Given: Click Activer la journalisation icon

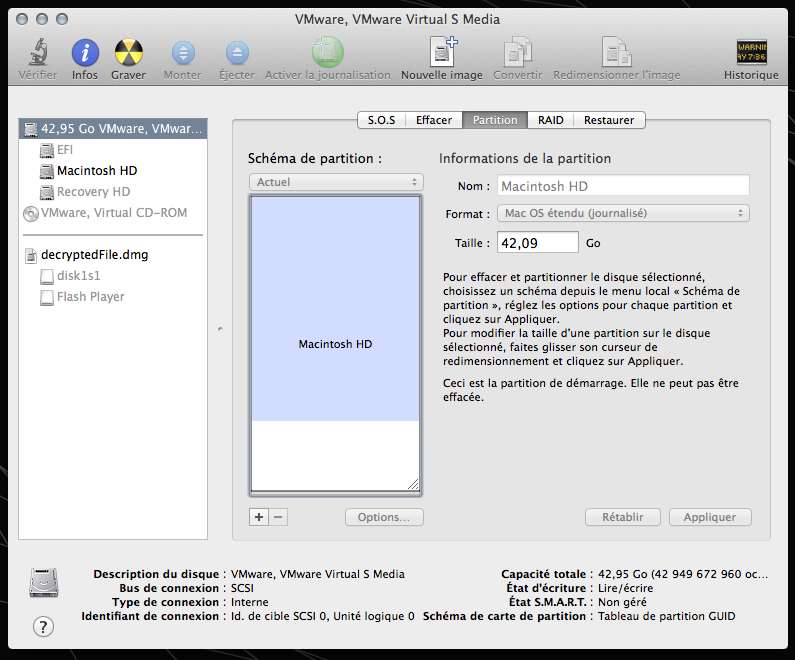Looking at the screenshot, I should tap(328, 52).
